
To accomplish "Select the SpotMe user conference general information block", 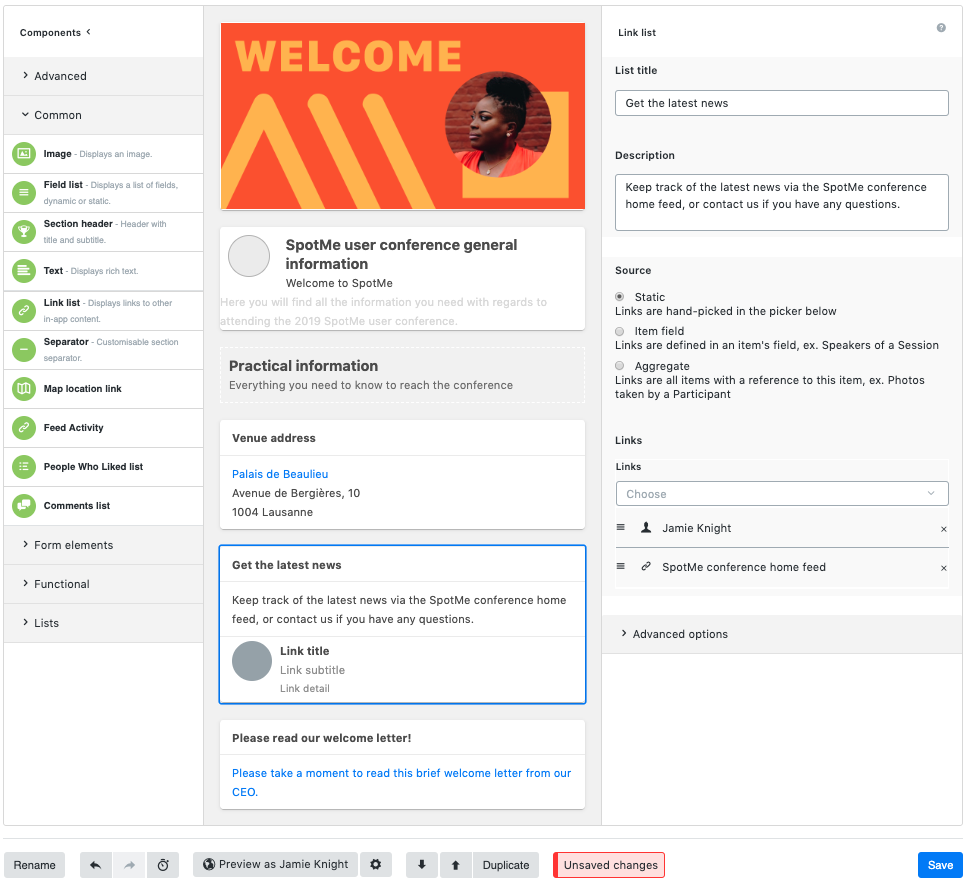I will (403, 278).
